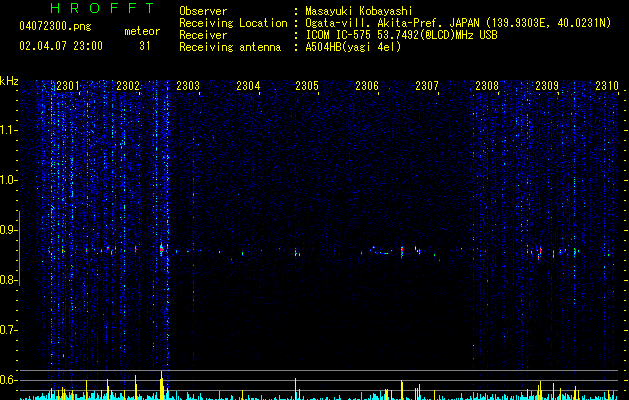Click the 2306 time marker
This screenshot has width=629, height=400.
pos(367,86)
